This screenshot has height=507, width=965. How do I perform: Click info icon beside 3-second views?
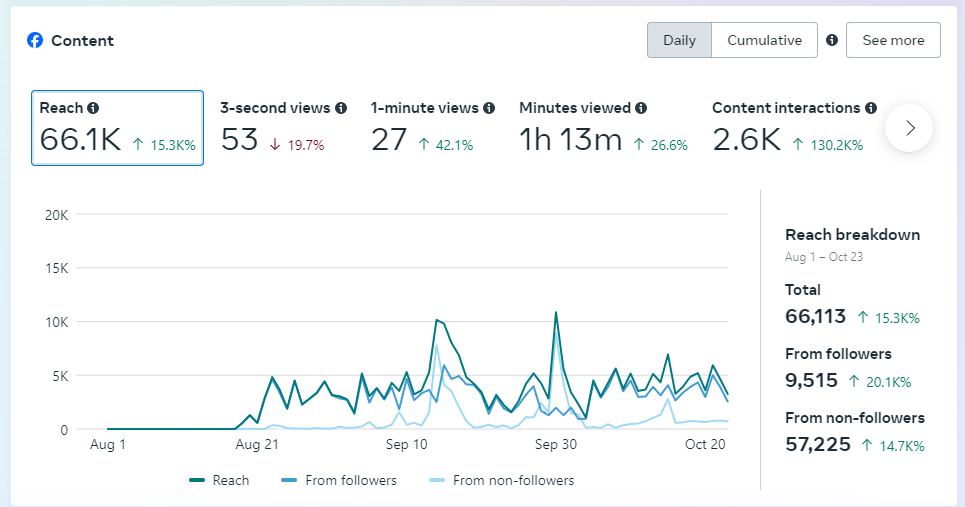point(341,108)
